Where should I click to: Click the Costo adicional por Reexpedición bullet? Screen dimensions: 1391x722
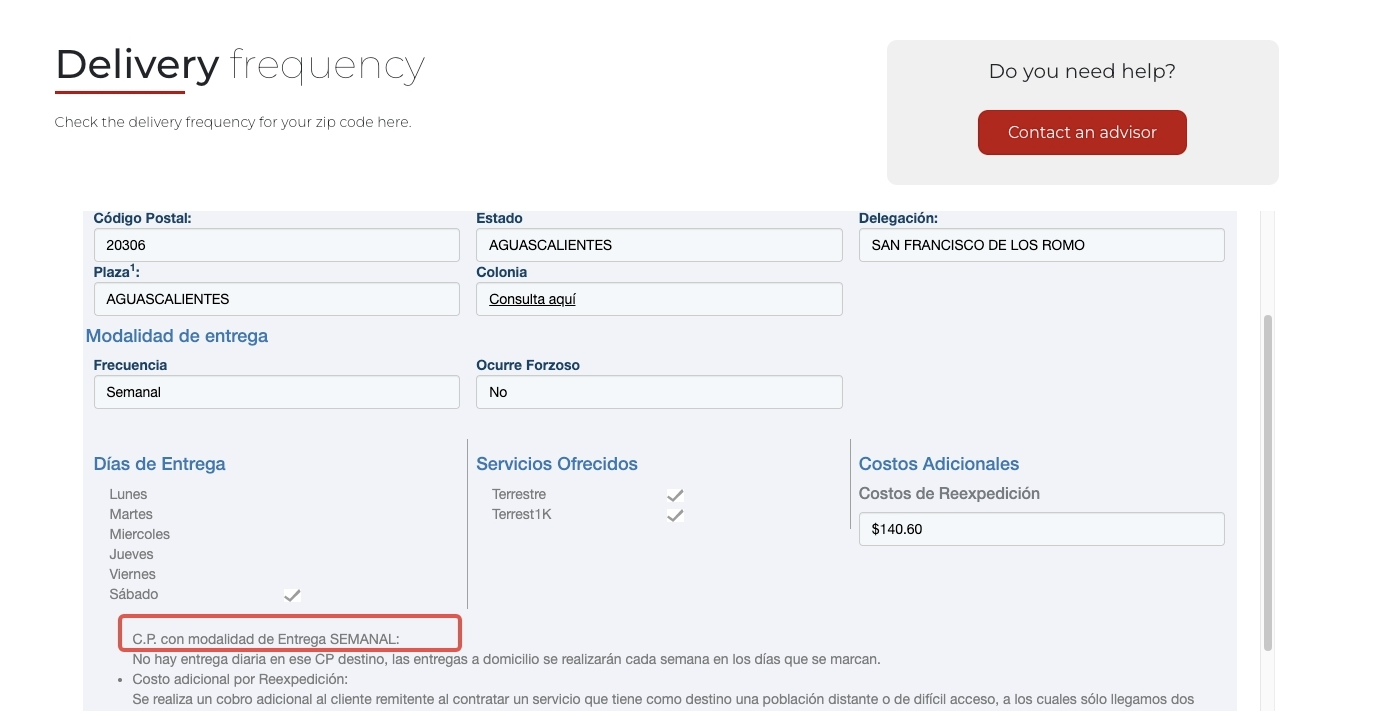point(240,679)
